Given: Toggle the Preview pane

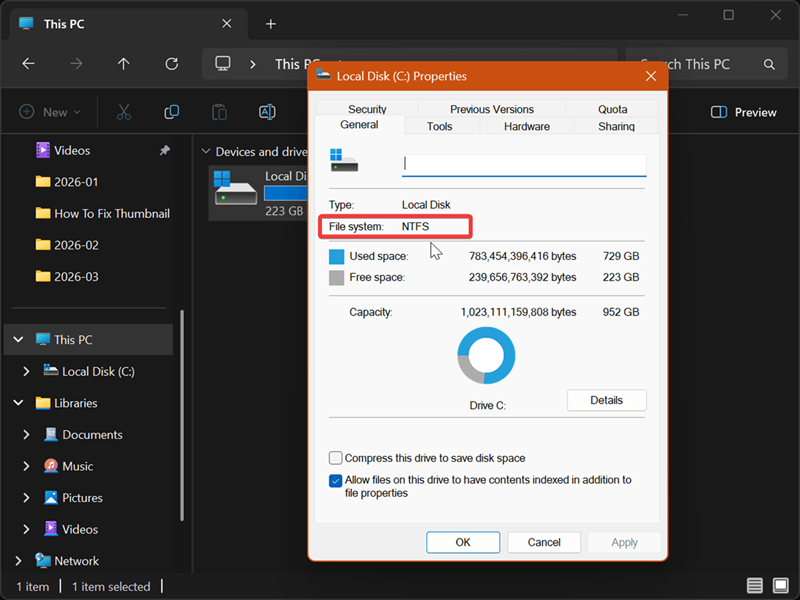Looking at the screenshot, I should [743, 112].
